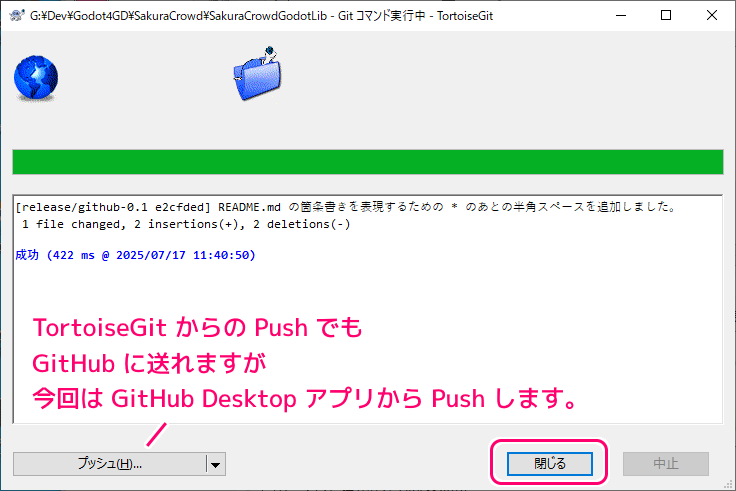Click the blue folder transfer animation icon
This screenshot has height=491, width=736.
[257, 74]
